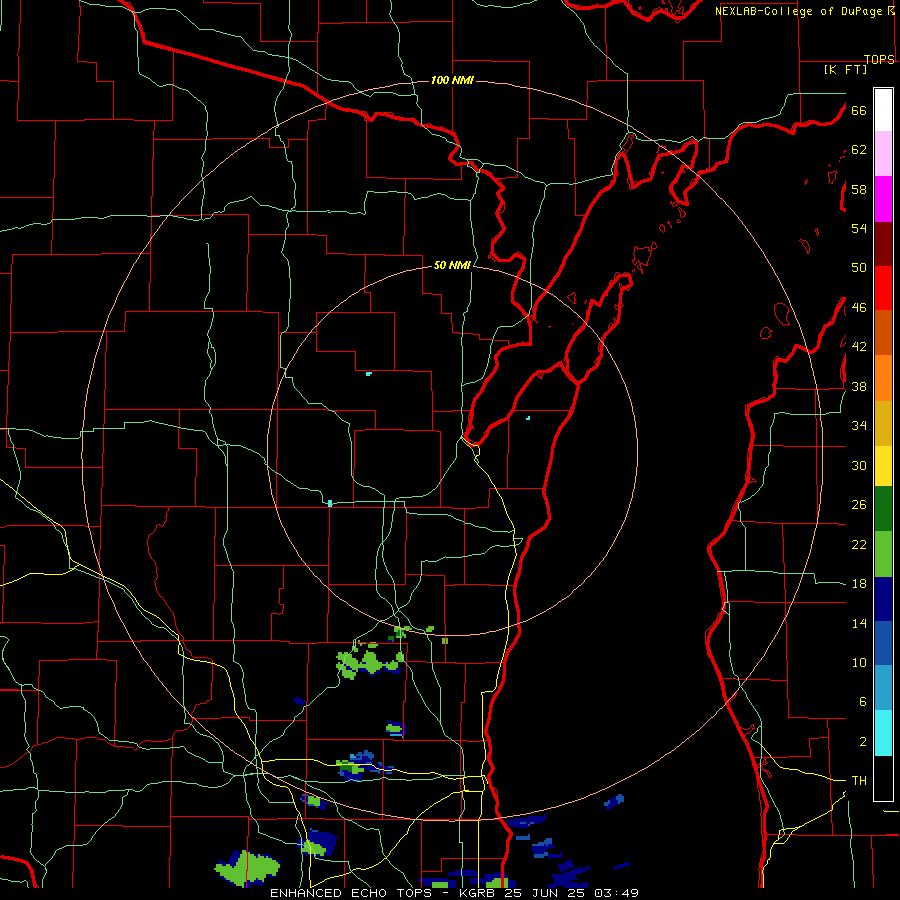This screenshot has height=900, width=900.
Task: Click the small blue echo over the lake near 100 NMI ring
Action: click(x=614, y=801)
